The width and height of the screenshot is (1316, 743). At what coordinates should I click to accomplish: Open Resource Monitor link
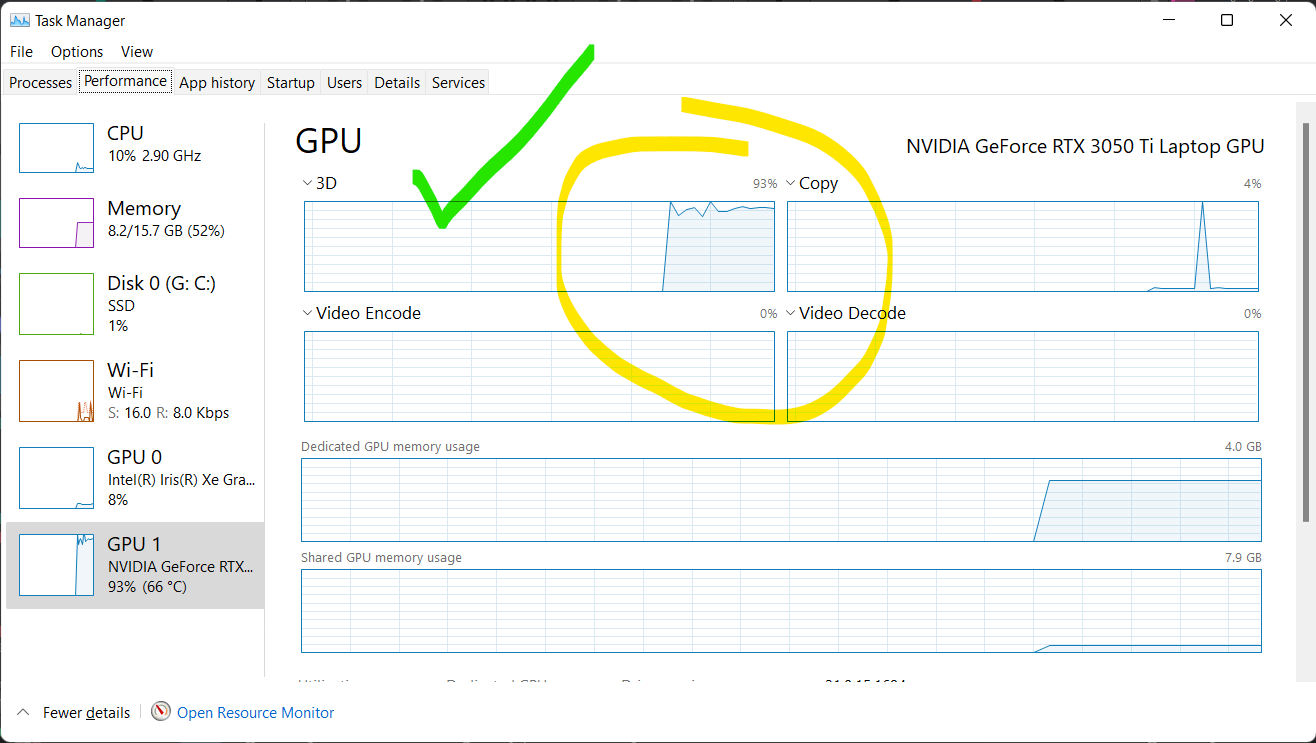[x=255, y=713]
